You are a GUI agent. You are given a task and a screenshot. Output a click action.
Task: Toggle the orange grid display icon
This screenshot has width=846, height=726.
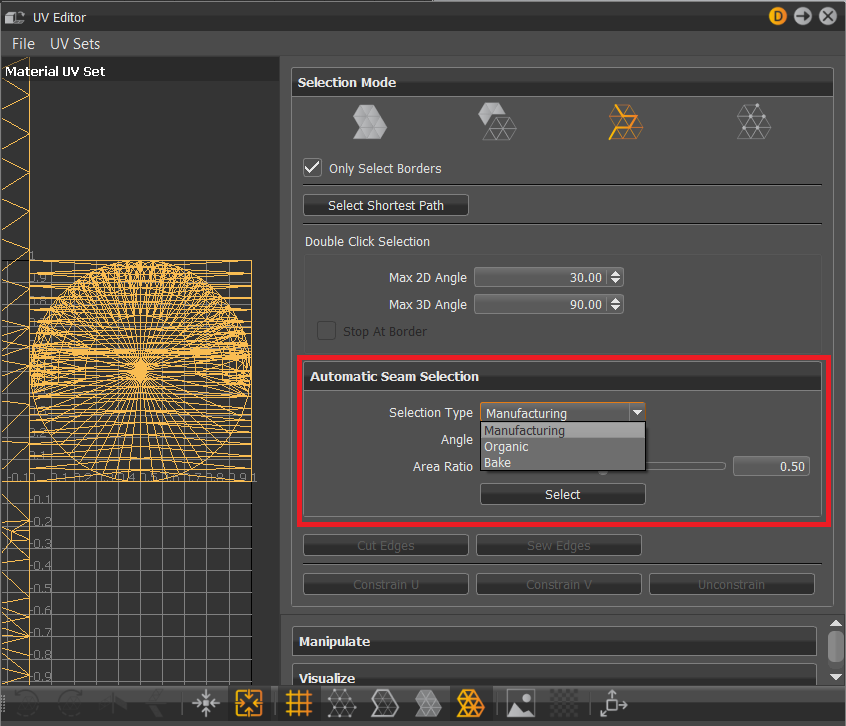298,704
